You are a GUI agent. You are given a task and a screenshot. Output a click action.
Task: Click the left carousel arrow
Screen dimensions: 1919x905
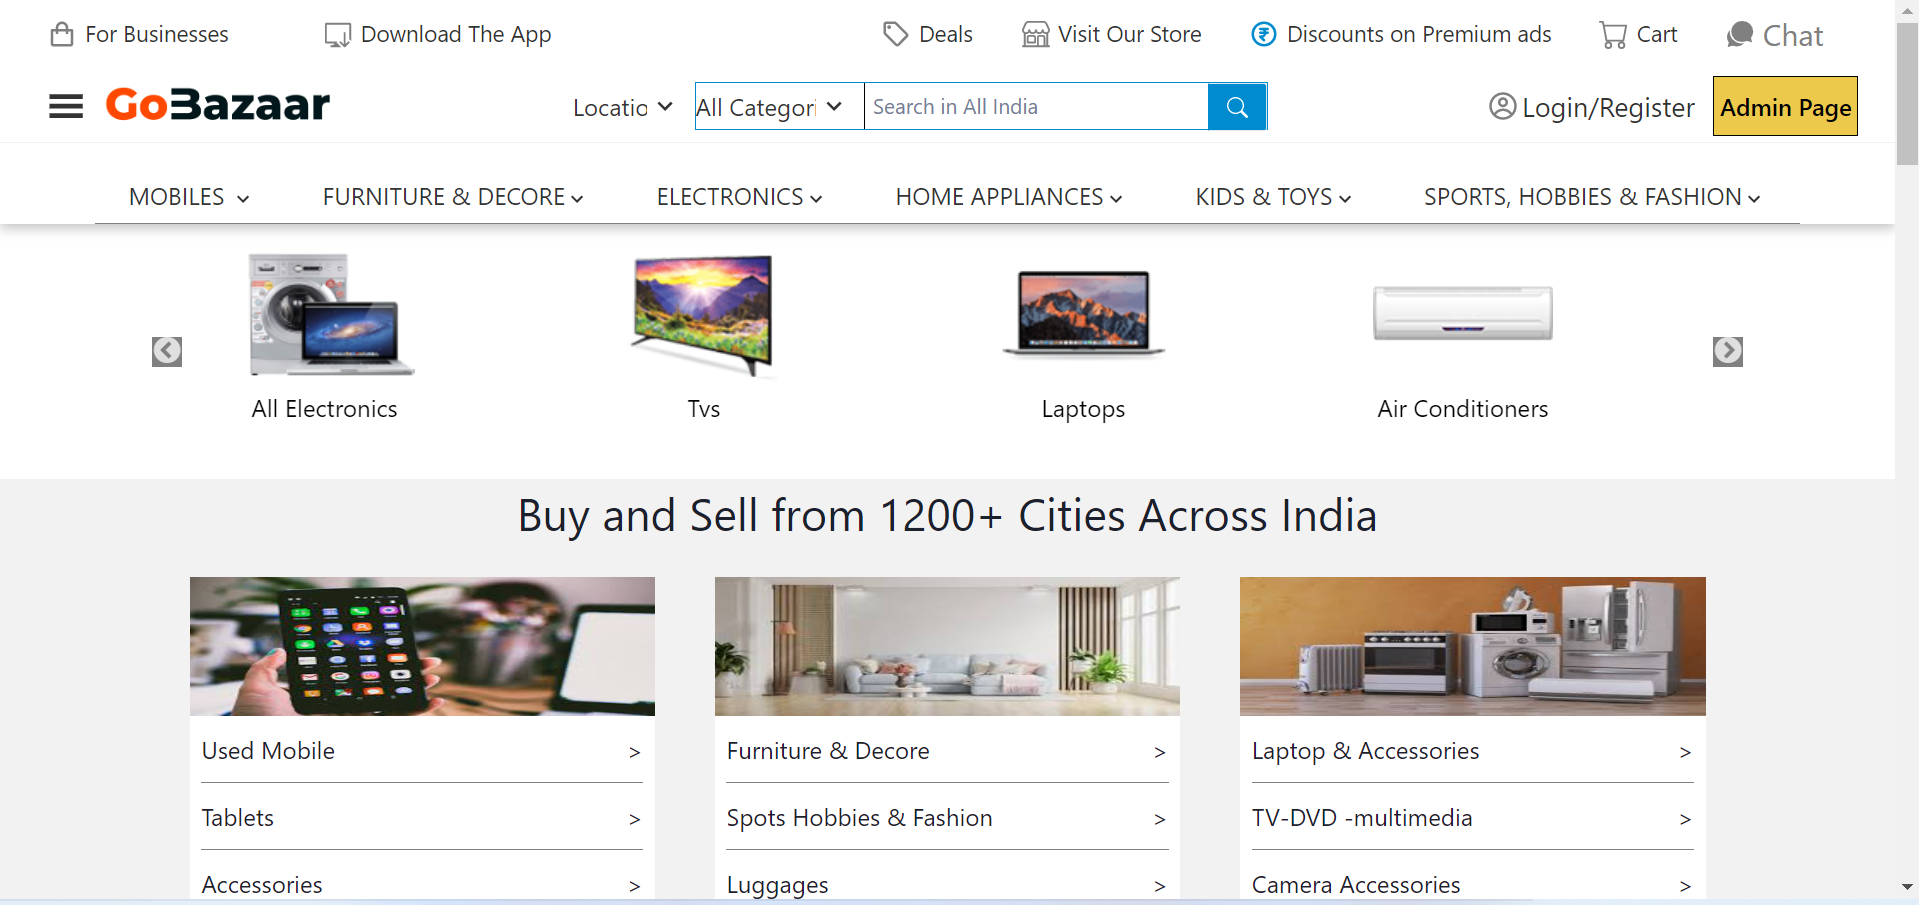click(x=166, y=351)
